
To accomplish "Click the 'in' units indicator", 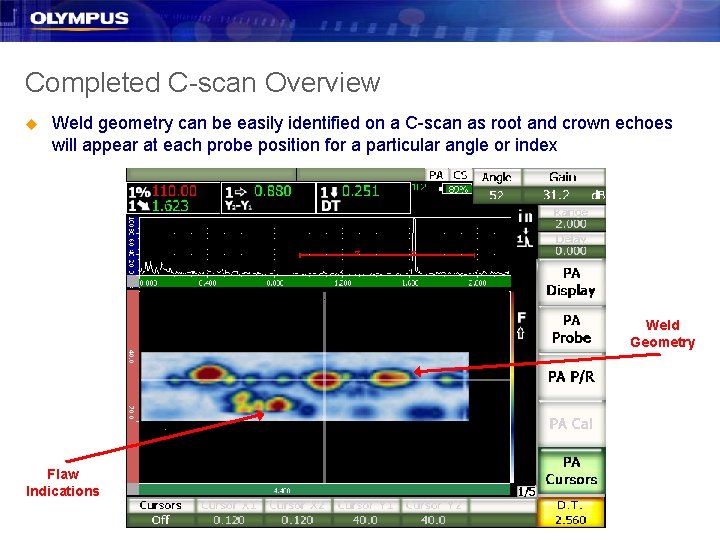I will click(x=525, y=216).
